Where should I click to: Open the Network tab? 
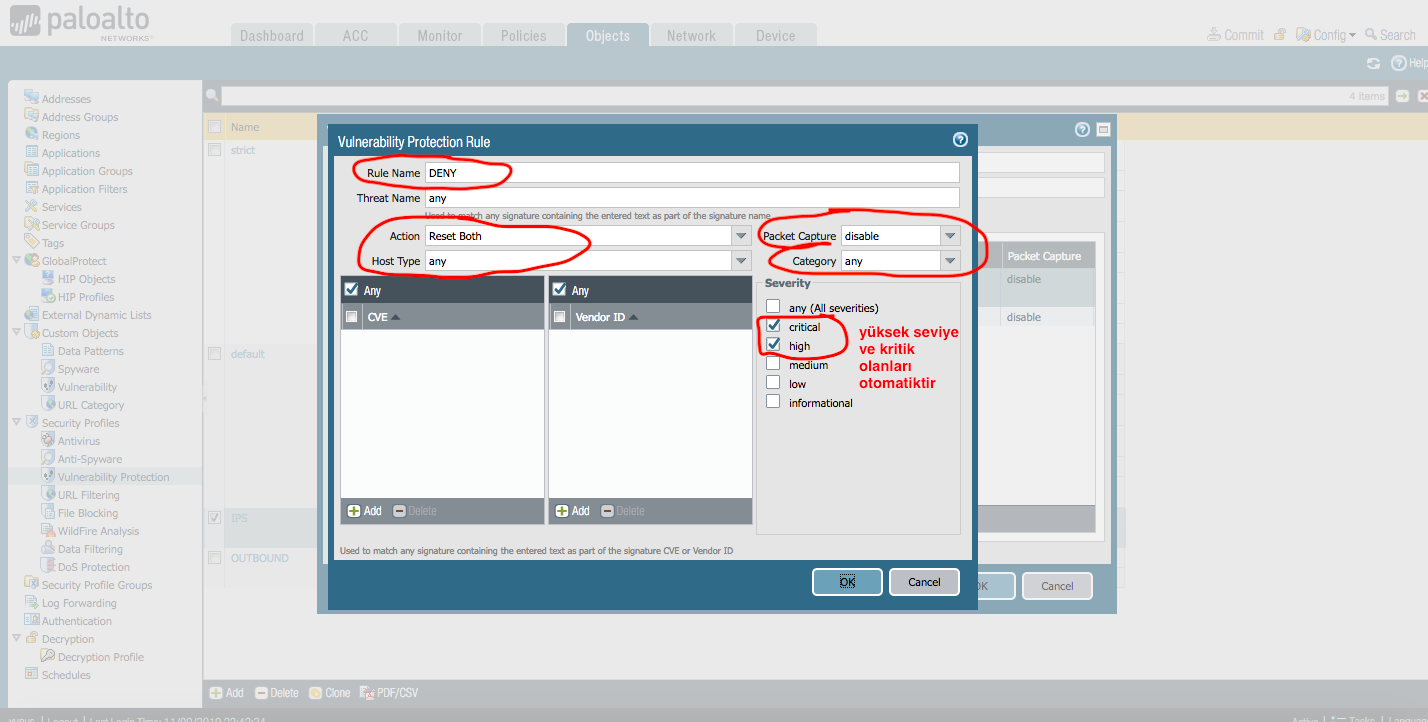(x=691, y=36)
